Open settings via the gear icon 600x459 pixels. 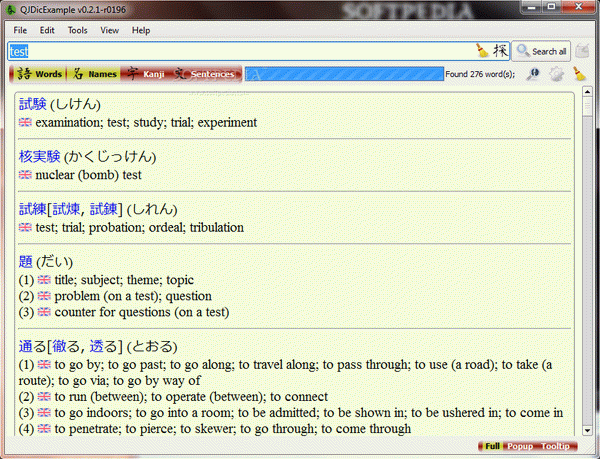tap(556, 73)
